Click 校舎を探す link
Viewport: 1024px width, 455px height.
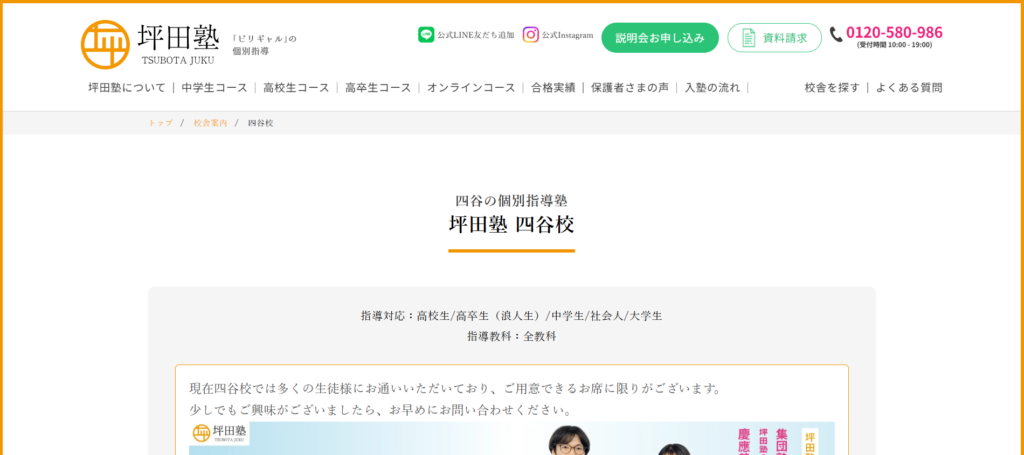tap(832, 87)
